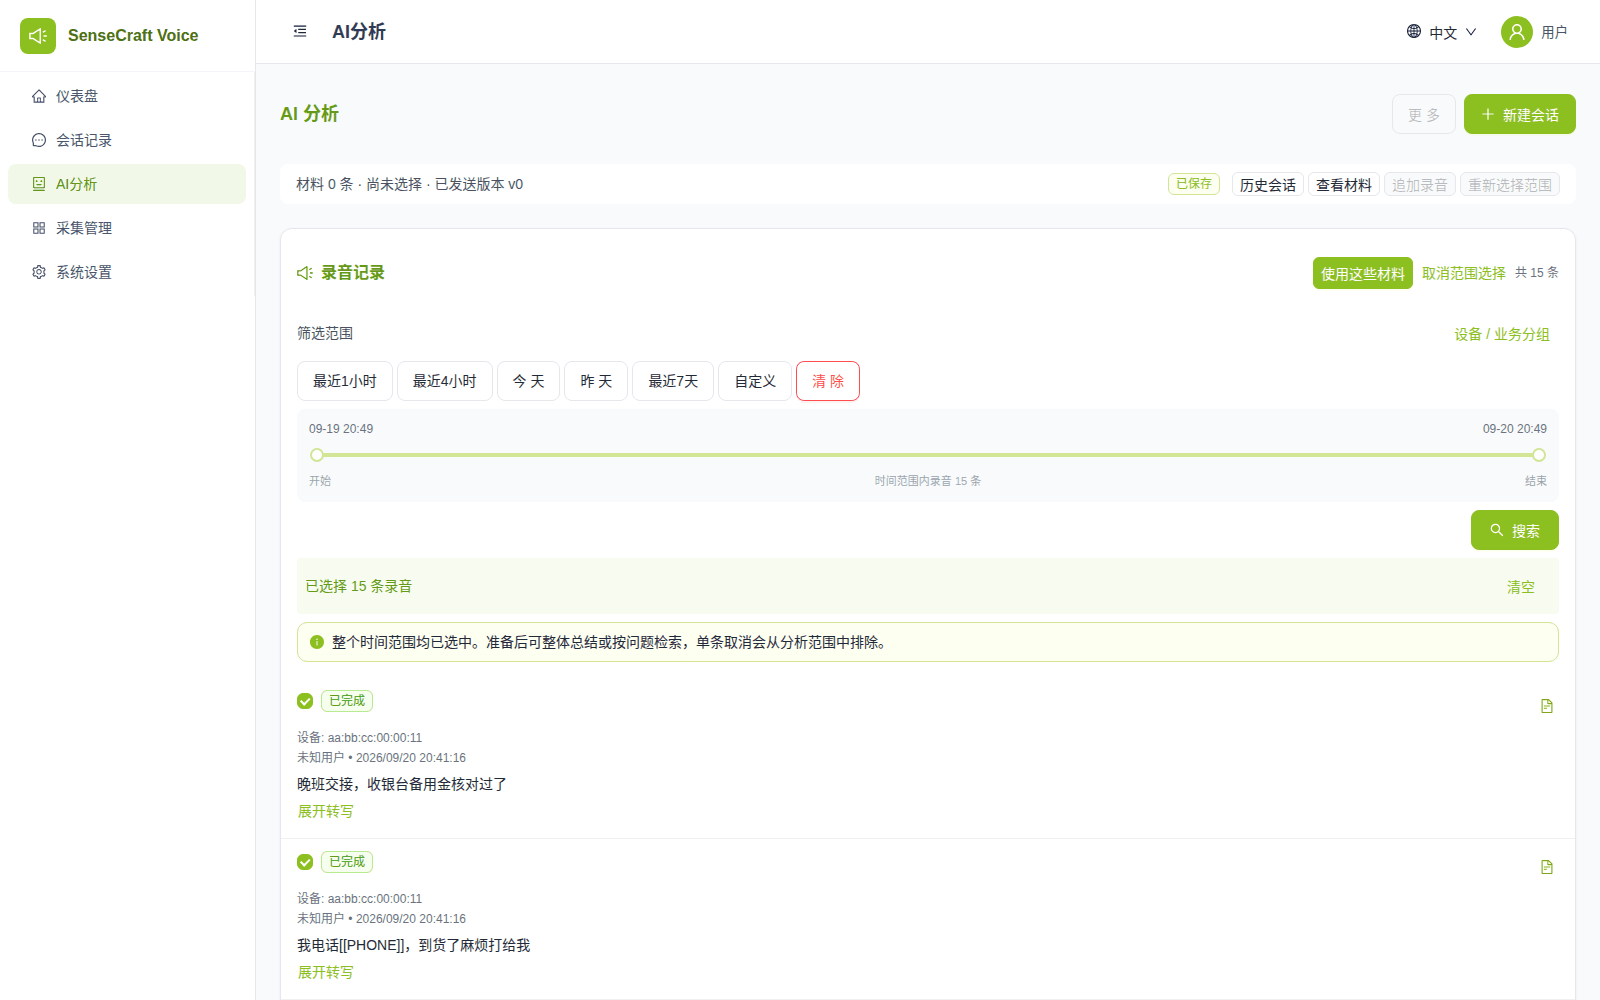Select the 昨天 filter
Screen dimensions: 1600x1000
coord(596,381)
